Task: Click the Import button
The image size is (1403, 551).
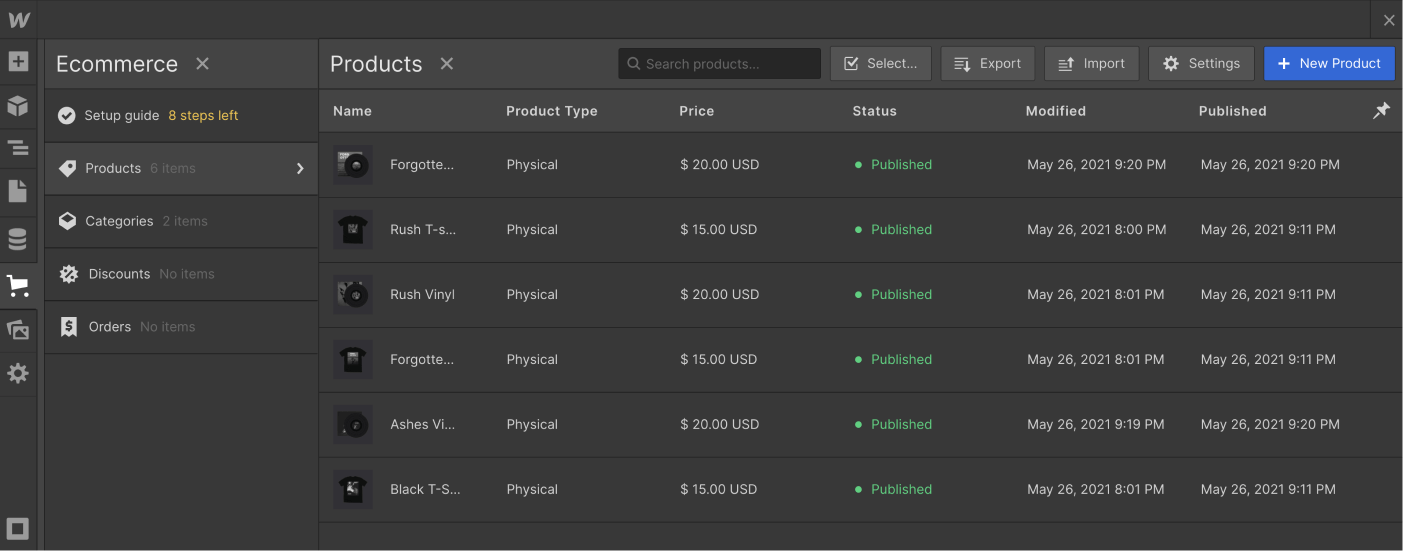Action: (x=1092, y=64)
